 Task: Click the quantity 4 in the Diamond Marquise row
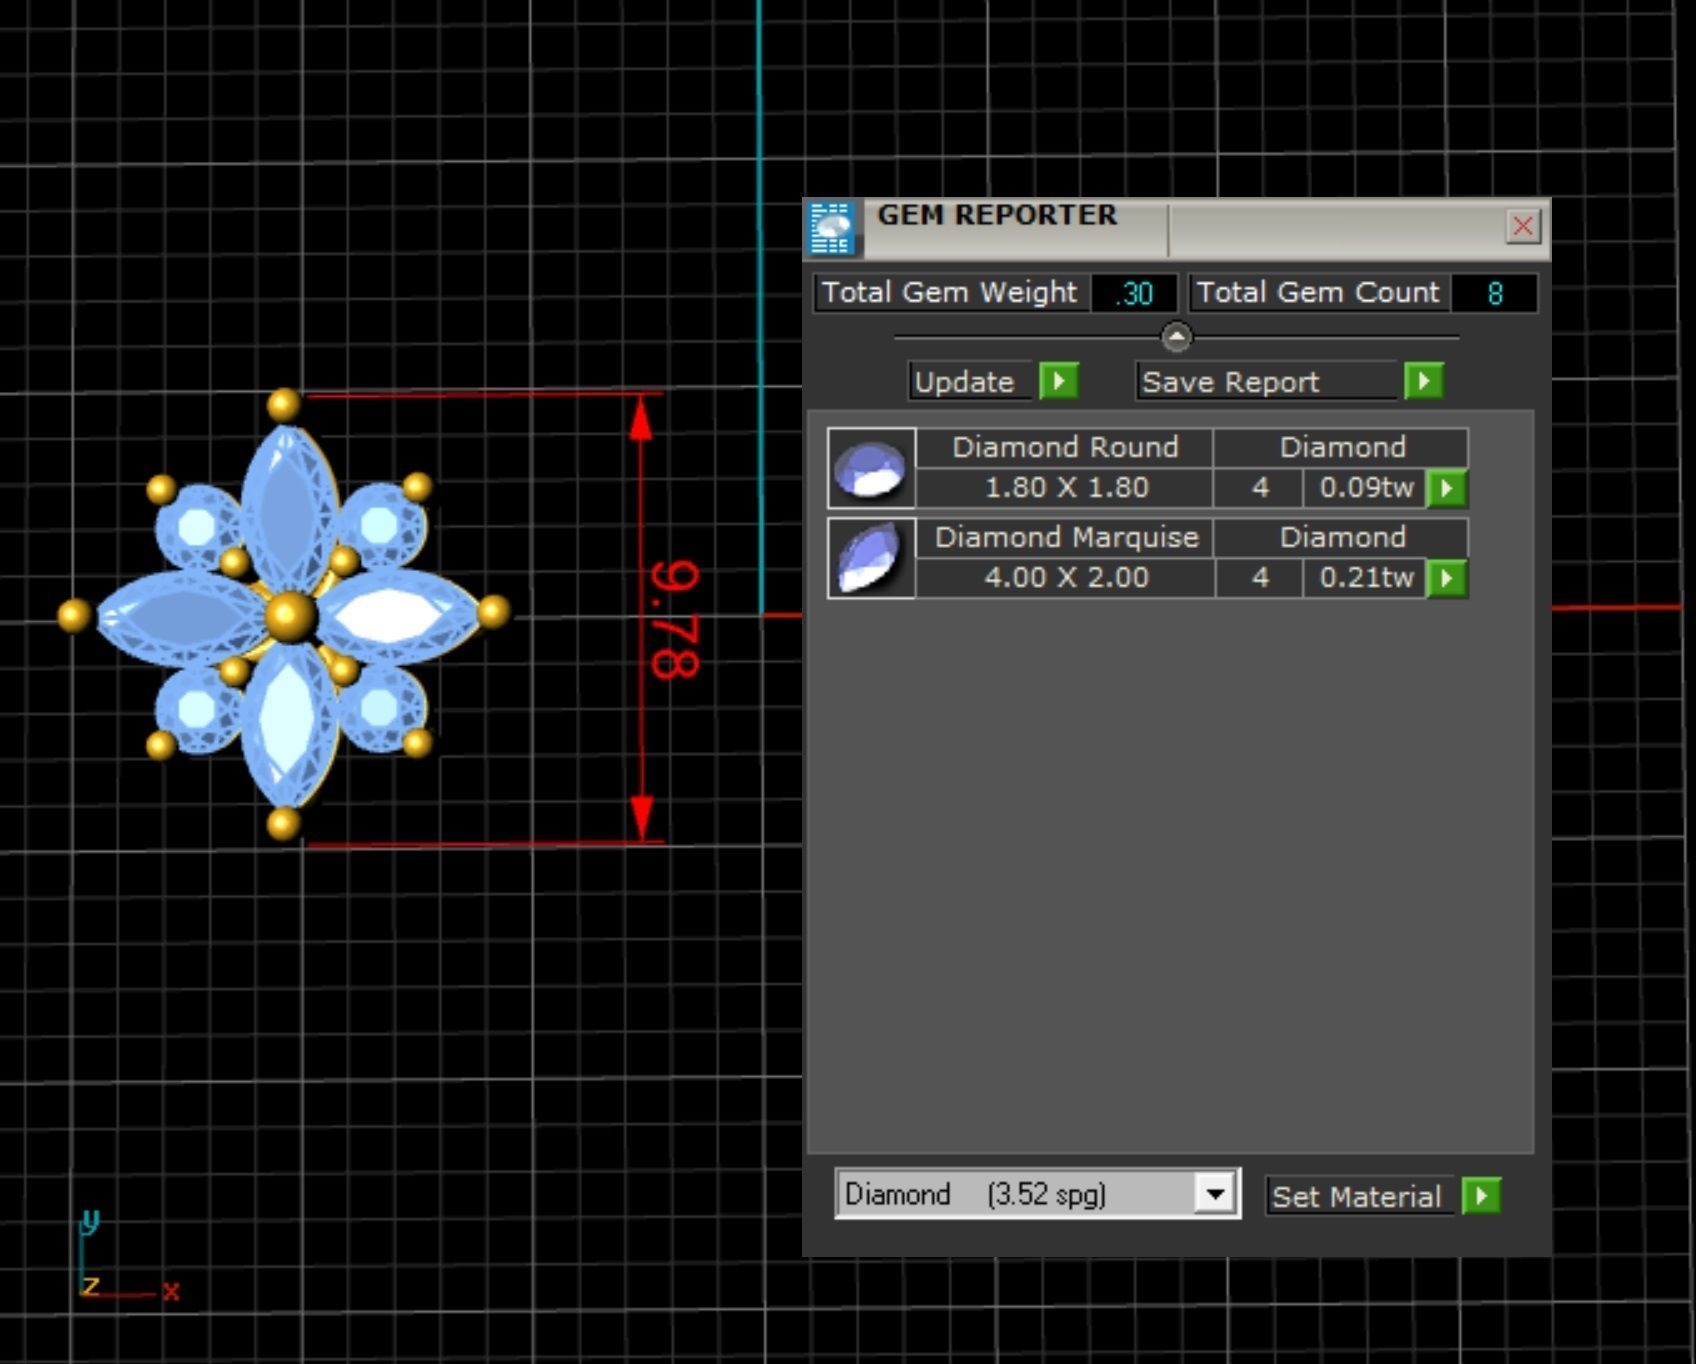pyautogui.click(x=1260, y=578)
